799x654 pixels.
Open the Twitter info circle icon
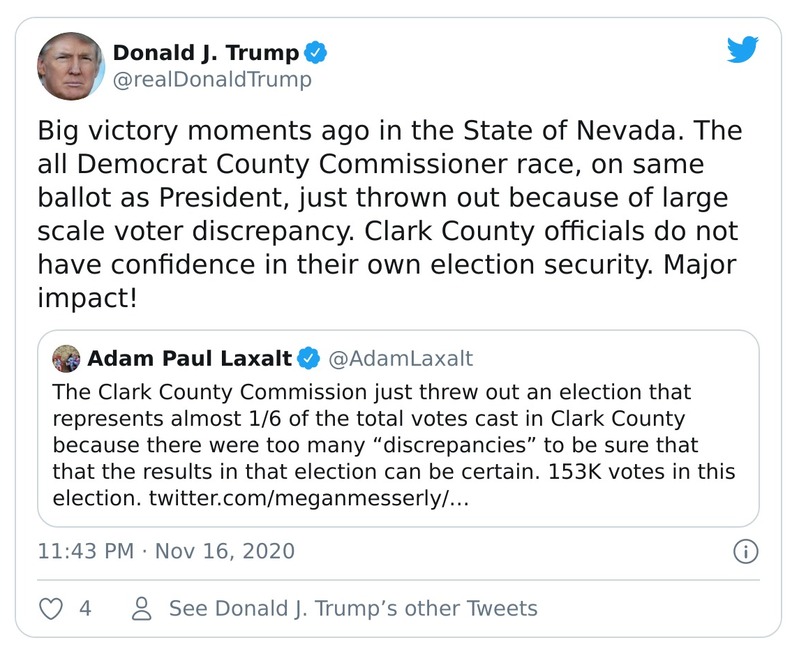click(x=746, y=551)
